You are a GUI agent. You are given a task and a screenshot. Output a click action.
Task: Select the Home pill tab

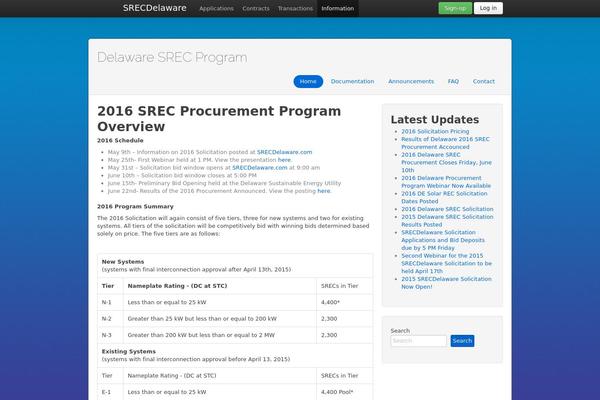click(308, 82)
